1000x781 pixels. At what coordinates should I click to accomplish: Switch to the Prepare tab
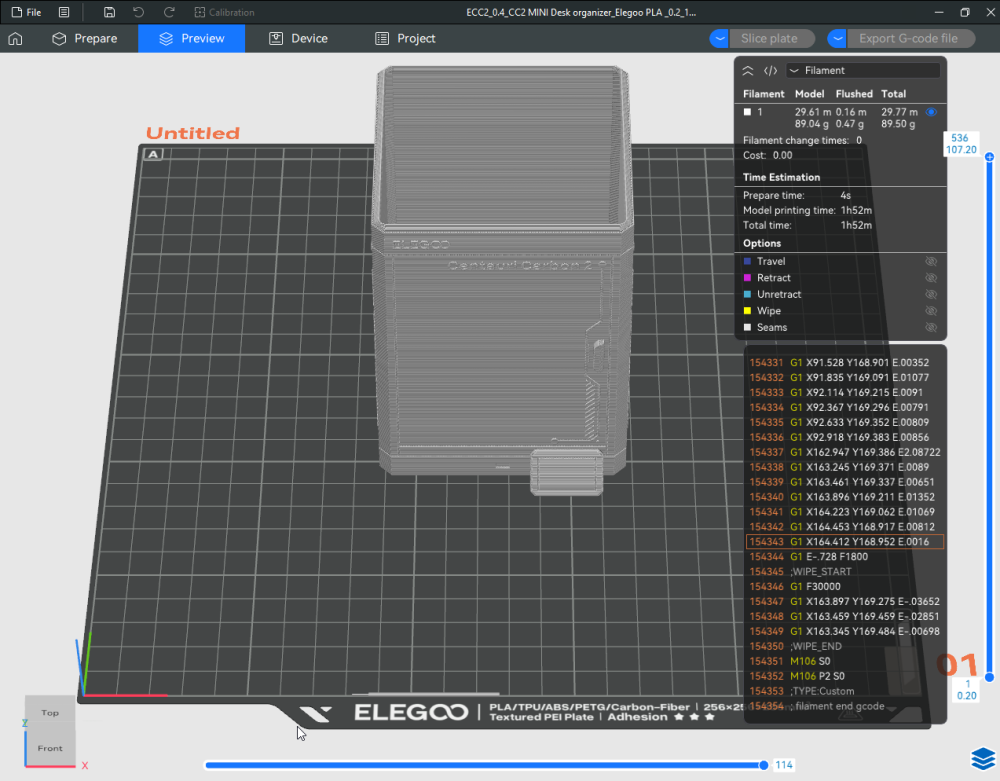point(85,38)
